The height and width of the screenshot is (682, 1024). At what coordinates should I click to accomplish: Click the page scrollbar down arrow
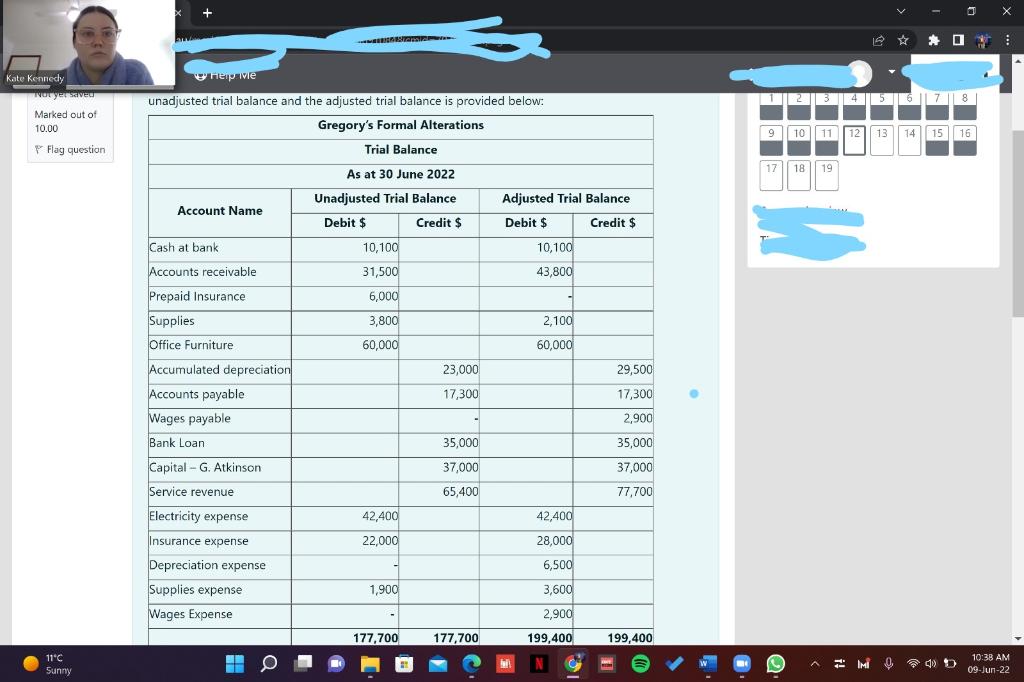click(x=1017, y=638)
